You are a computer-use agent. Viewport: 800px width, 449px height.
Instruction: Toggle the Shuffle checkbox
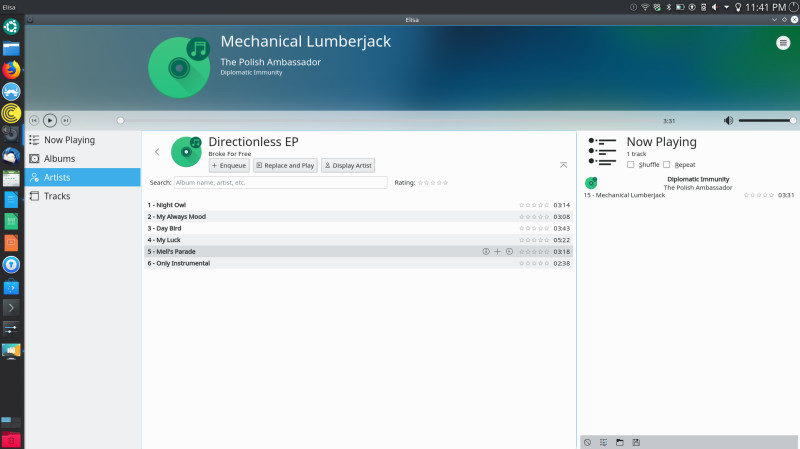click(x=631, y=165)
